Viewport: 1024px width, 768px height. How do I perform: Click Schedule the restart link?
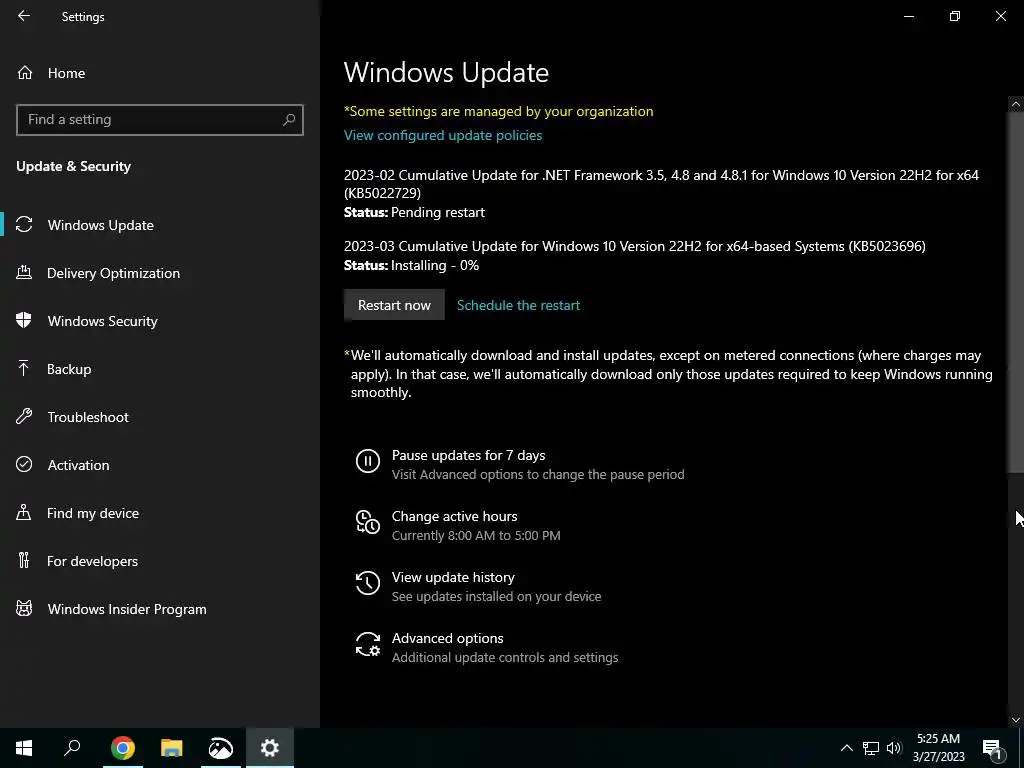click(x=518, y=305)
